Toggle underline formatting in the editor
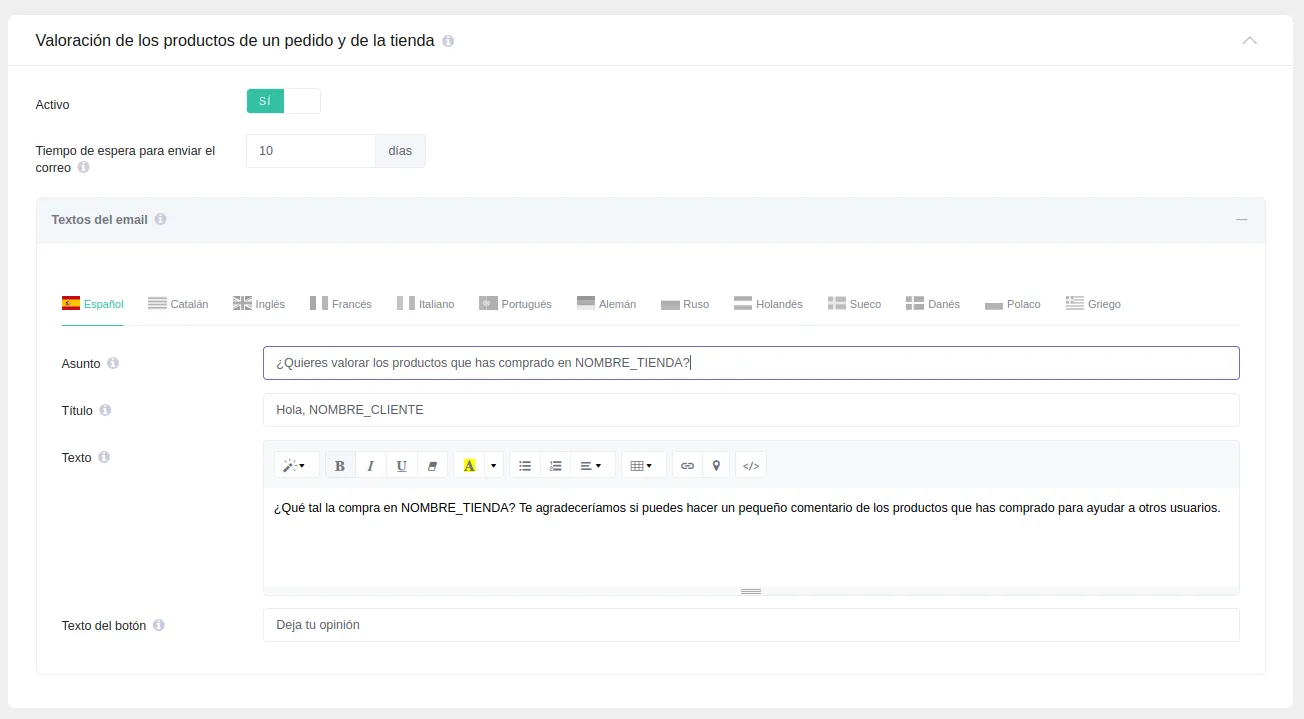Screen dimensions: 1304x719 tap(401, 465)
